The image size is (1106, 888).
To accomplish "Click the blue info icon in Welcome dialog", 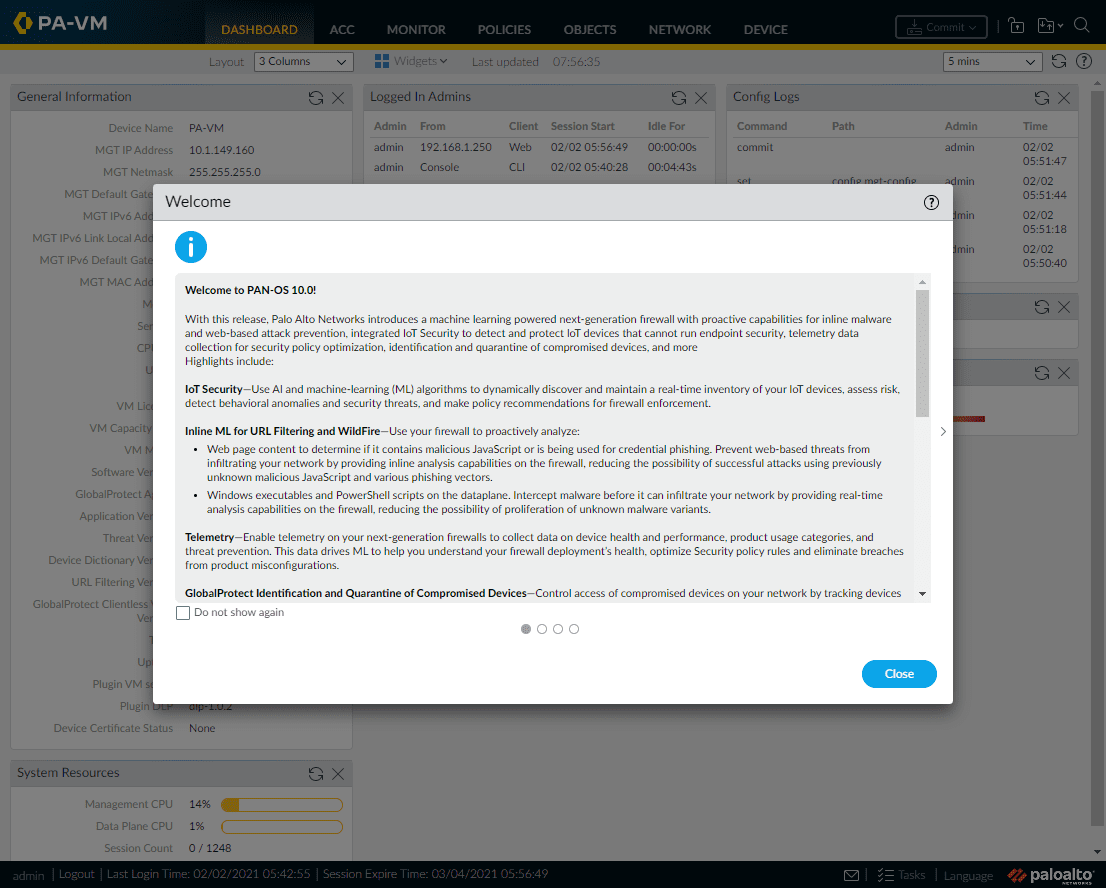I will [190, 247].
